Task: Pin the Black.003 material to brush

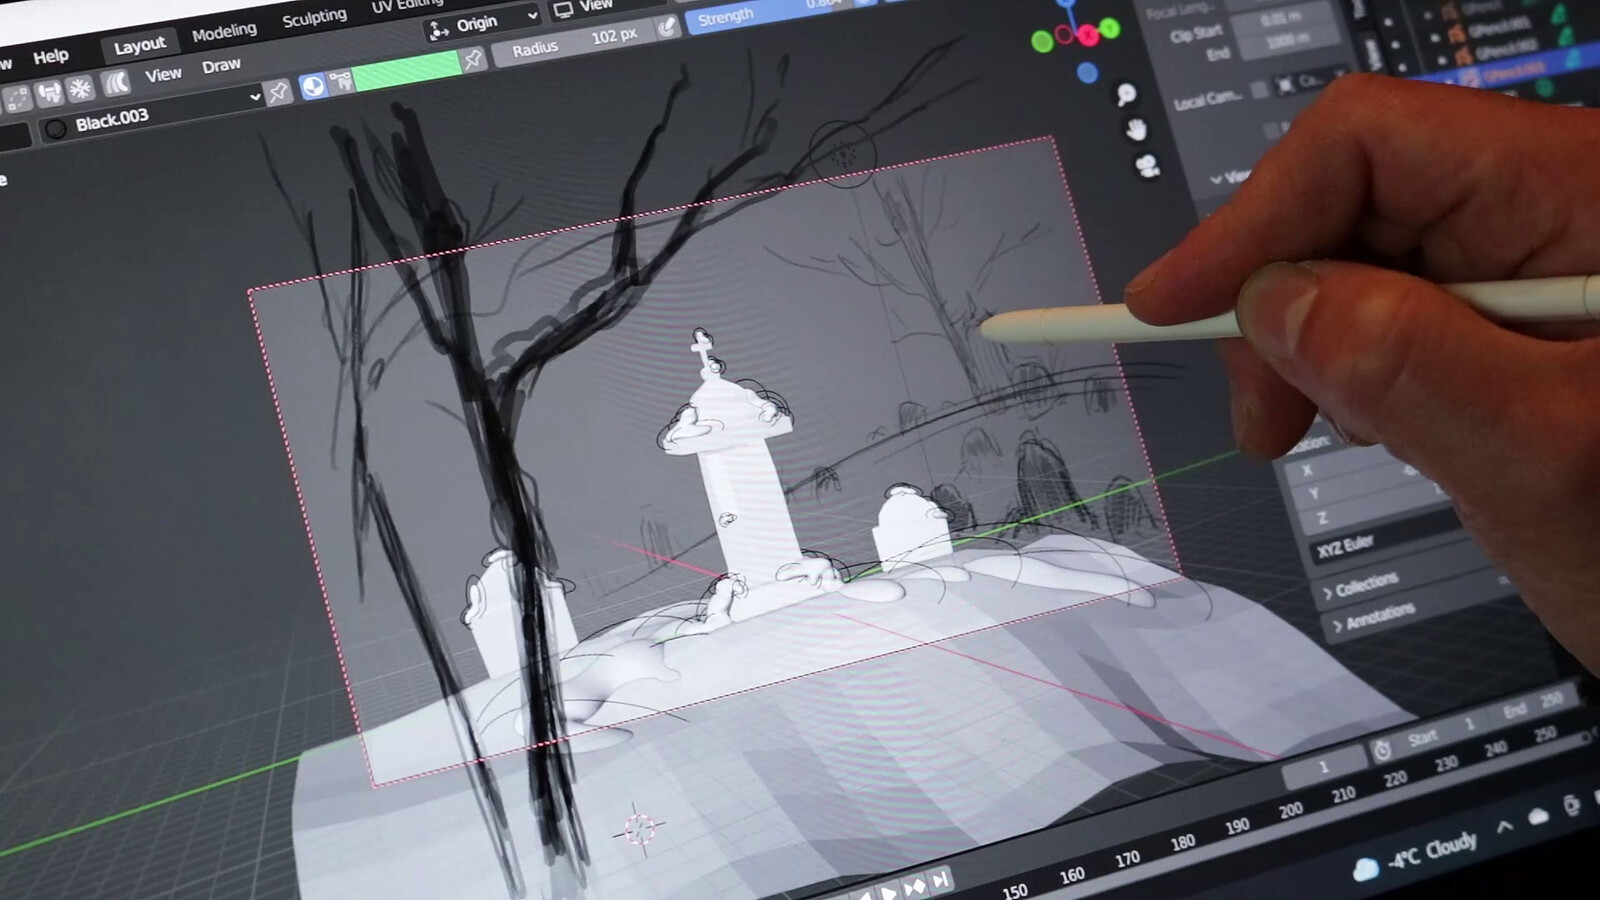Action: pyautogui.click(x=278, y=93)
